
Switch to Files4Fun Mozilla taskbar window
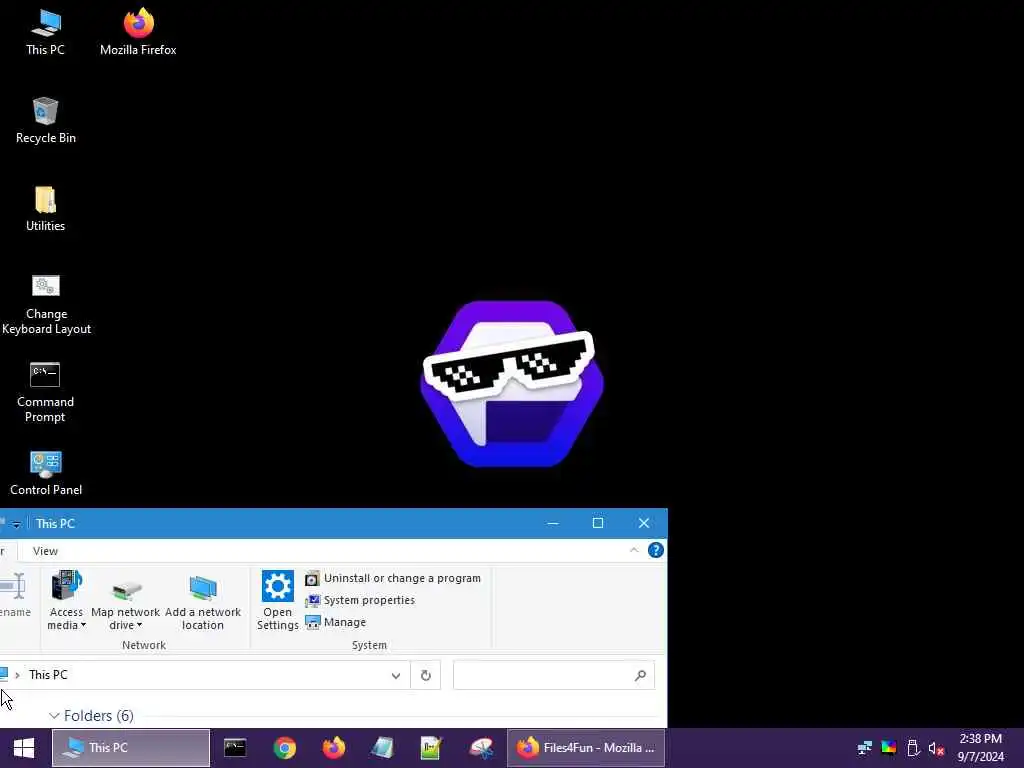coord(586,748)
